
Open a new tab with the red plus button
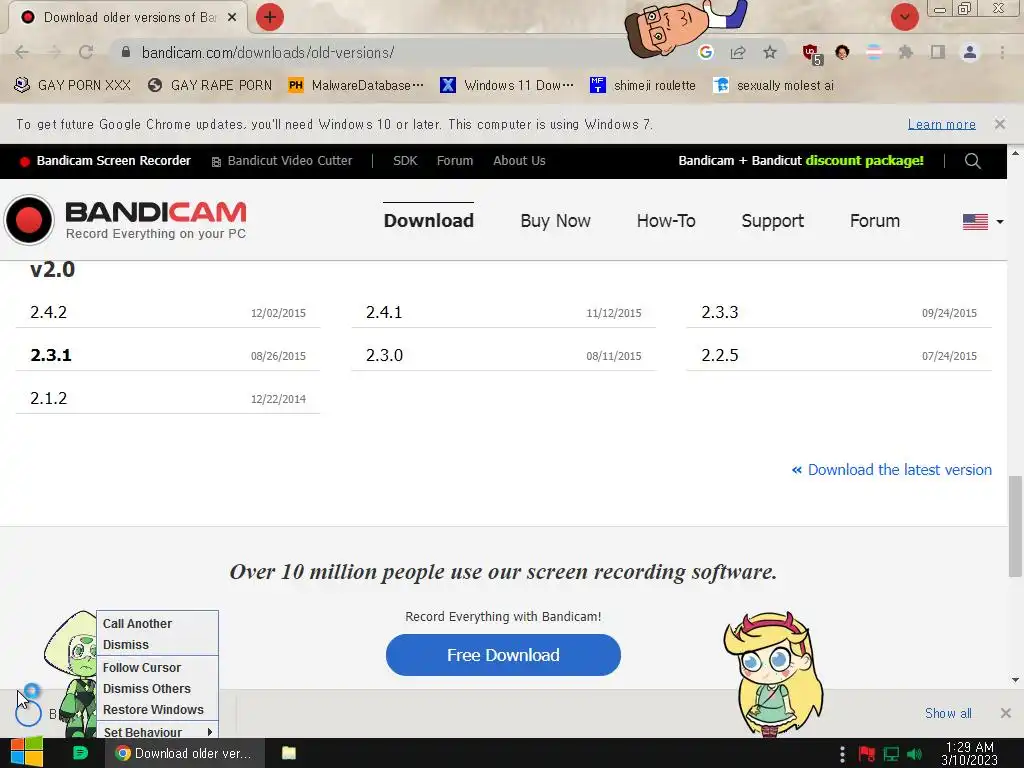[270, 17]
